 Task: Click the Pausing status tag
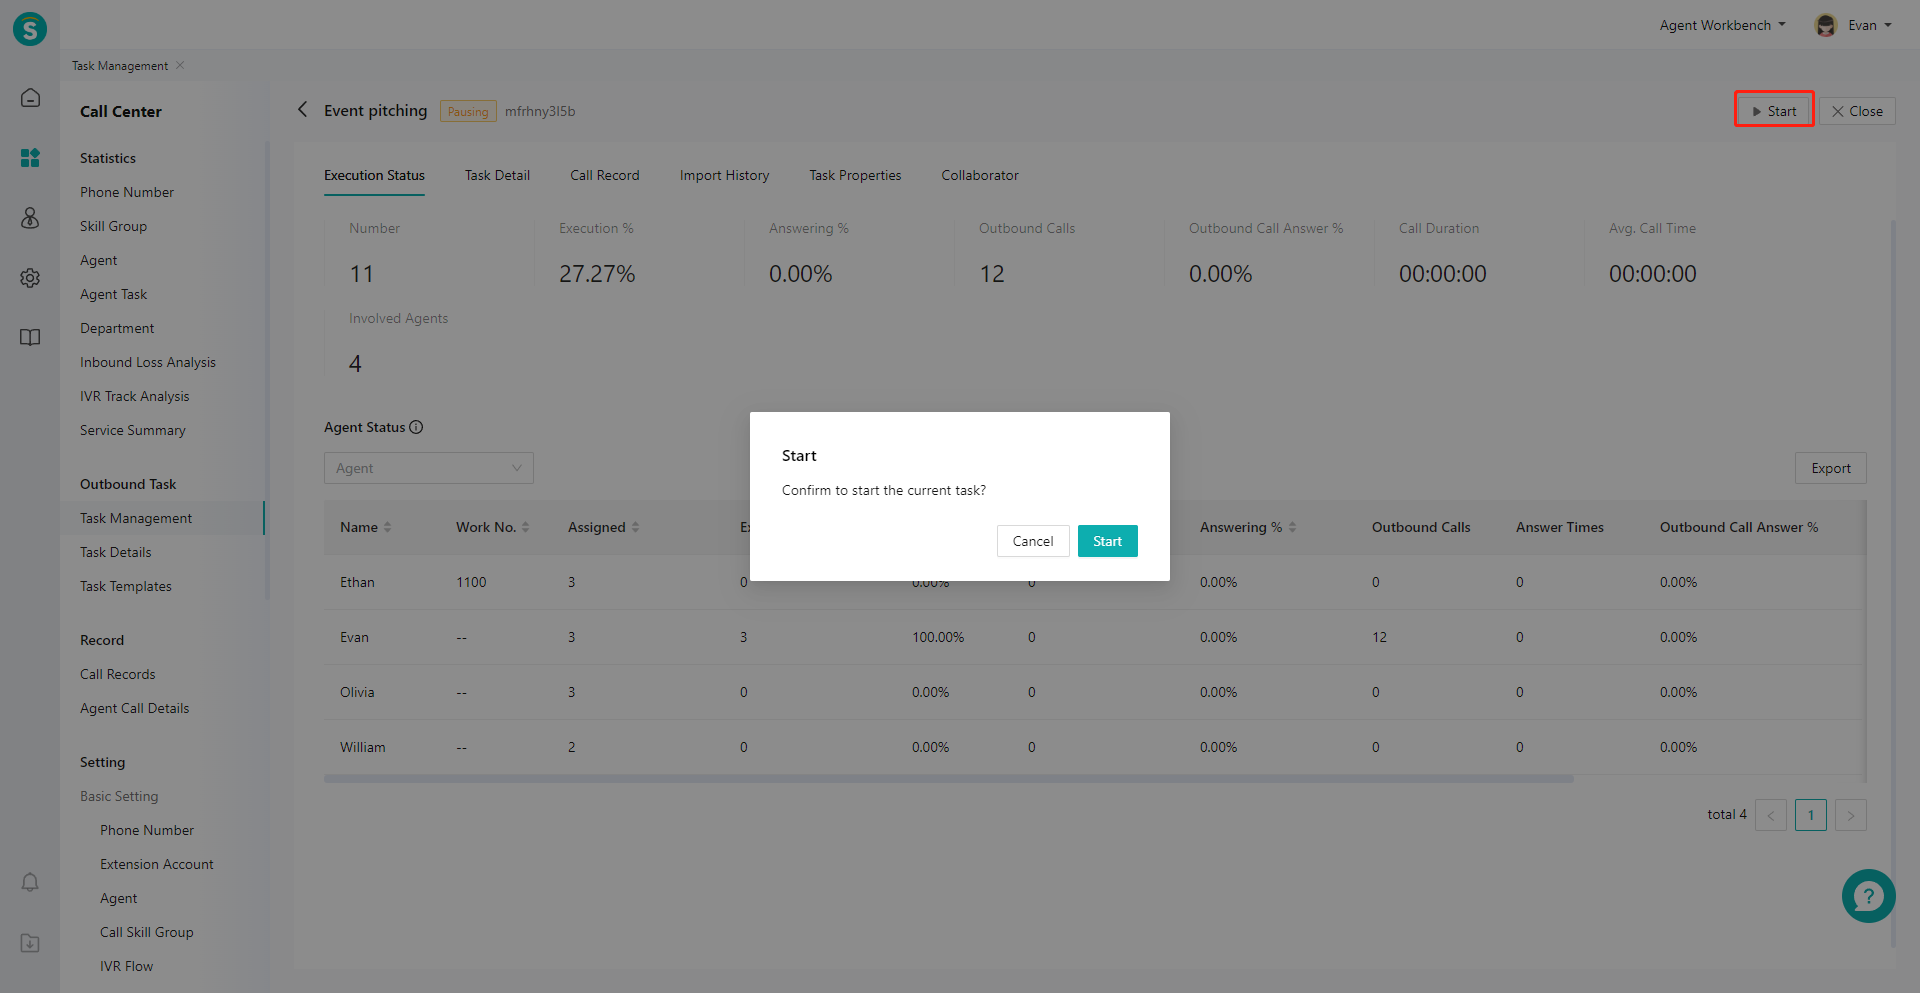tap(468, 111)
